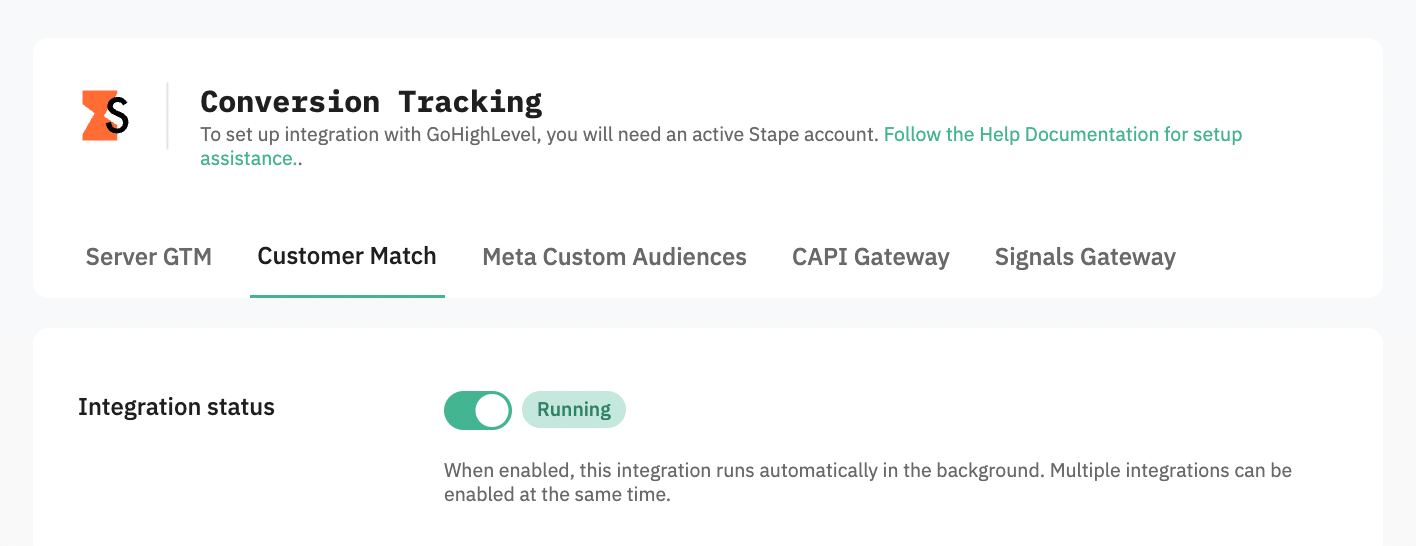
Task: Click the Conversion Tracking heading
Action: (x=371, y=101)
